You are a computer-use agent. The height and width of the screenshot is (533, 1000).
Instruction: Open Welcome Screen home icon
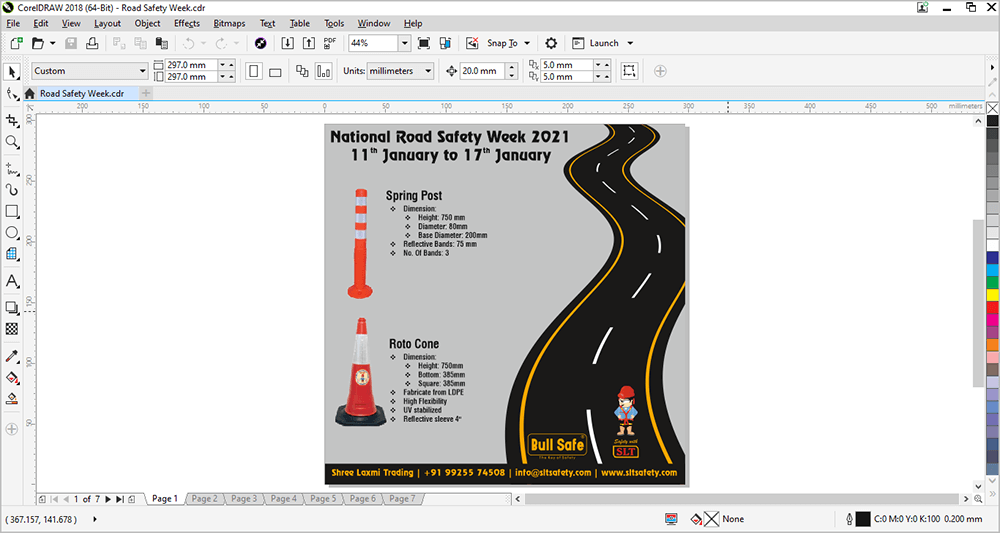(x=29, y=94)
